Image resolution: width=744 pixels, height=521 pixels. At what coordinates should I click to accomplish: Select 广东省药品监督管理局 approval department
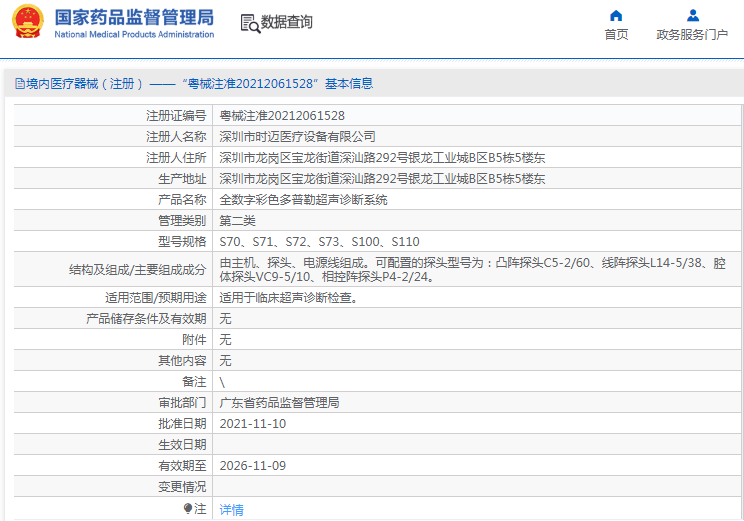click(x=279, y=403)
